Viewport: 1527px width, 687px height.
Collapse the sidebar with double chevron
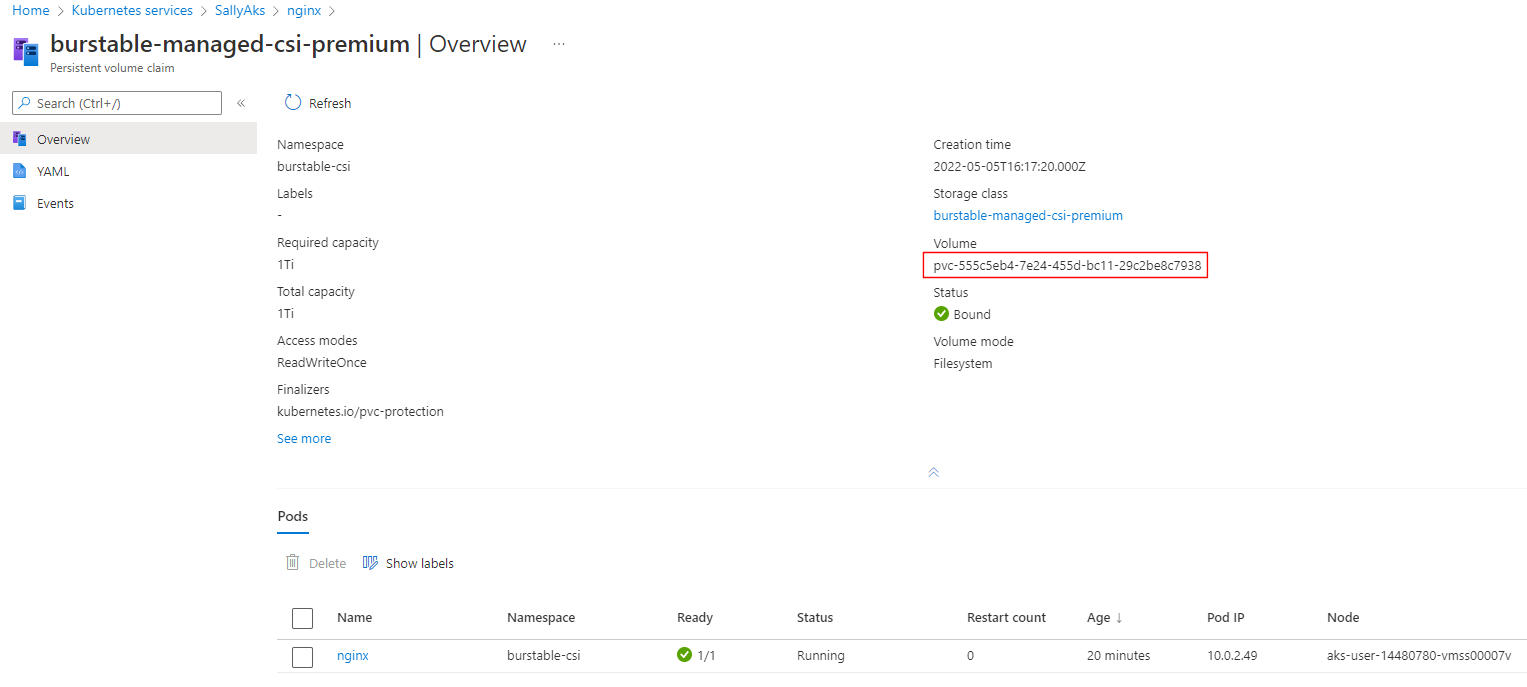[241, 103]
